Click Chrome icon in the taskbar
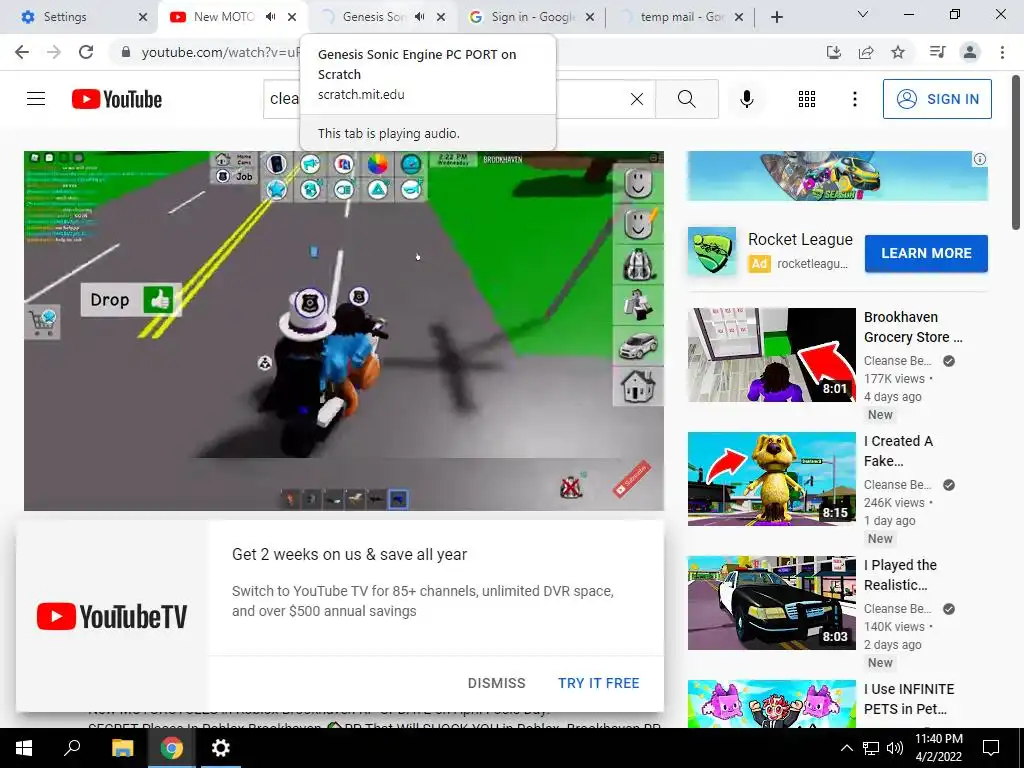This screenshot has height=768, width=1024. click(172, 748)
